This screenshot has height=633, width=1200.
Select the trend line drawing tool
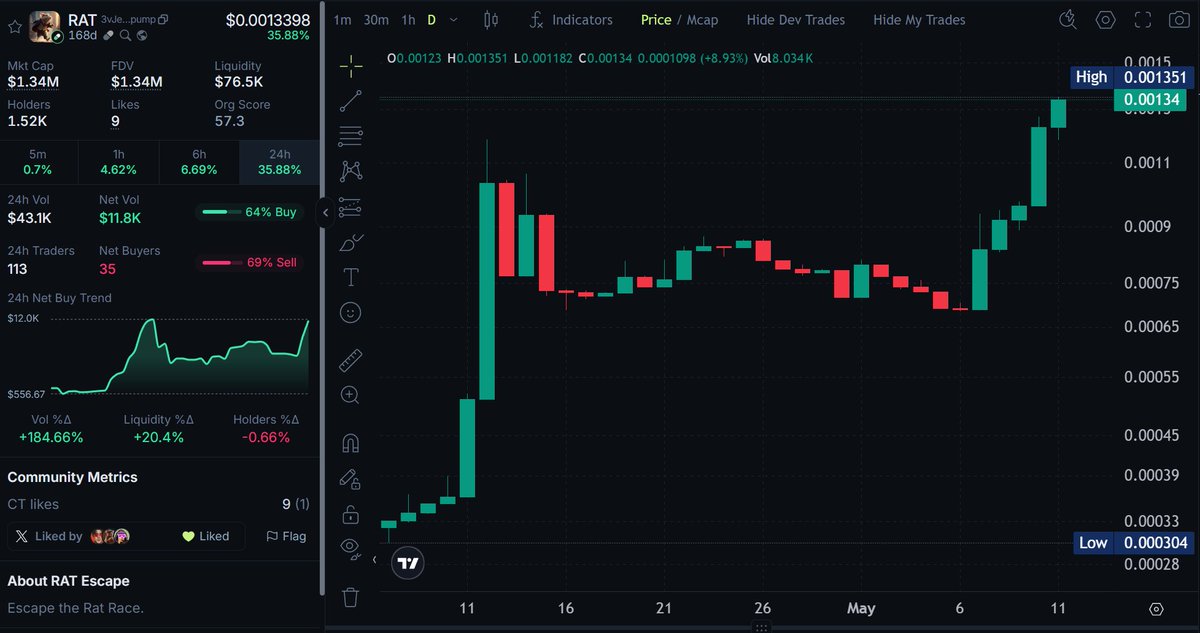[x=350, y=100]
